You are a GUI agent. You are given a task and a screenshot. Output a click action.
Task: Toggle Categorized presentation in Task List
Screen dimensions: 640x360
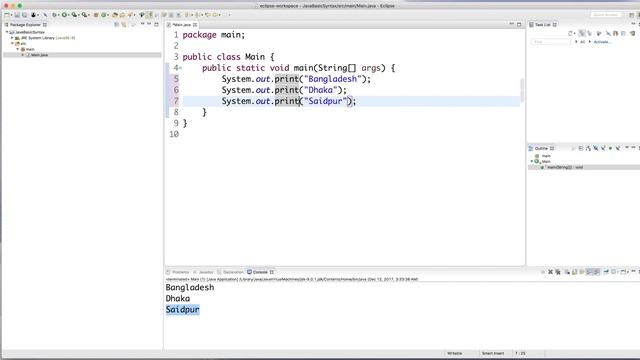(582, 33)
